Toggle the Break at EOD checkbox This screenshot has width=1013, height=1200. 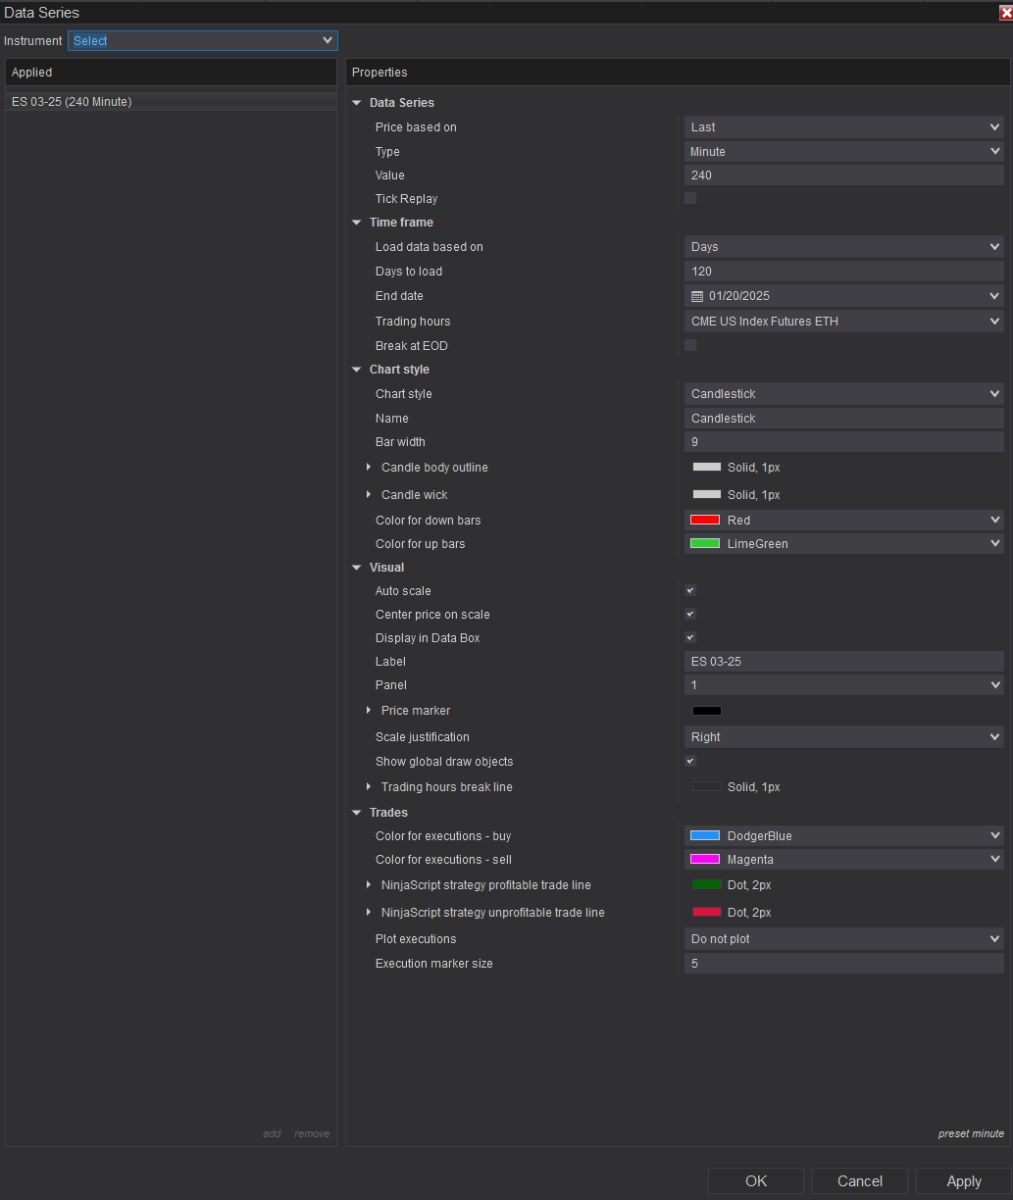coord(690,345)
